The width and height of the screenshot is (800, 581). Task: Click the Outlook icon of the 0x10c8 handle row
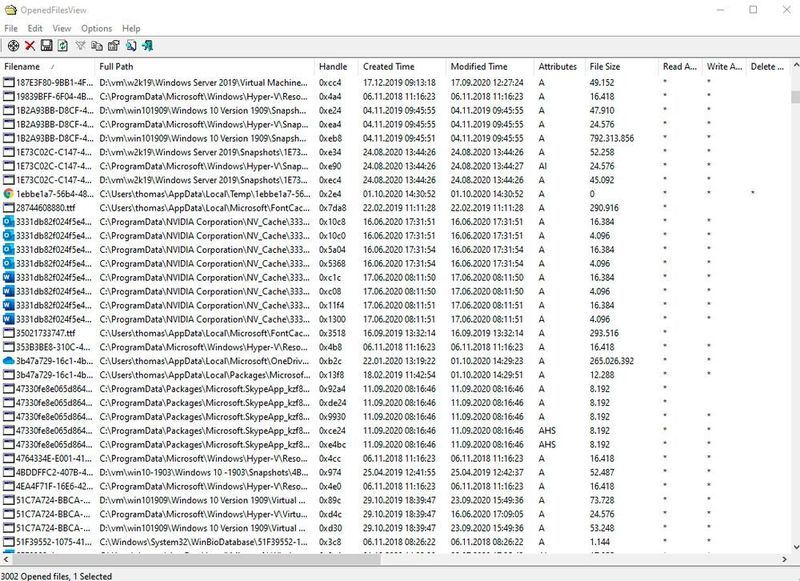click(8, 221)
